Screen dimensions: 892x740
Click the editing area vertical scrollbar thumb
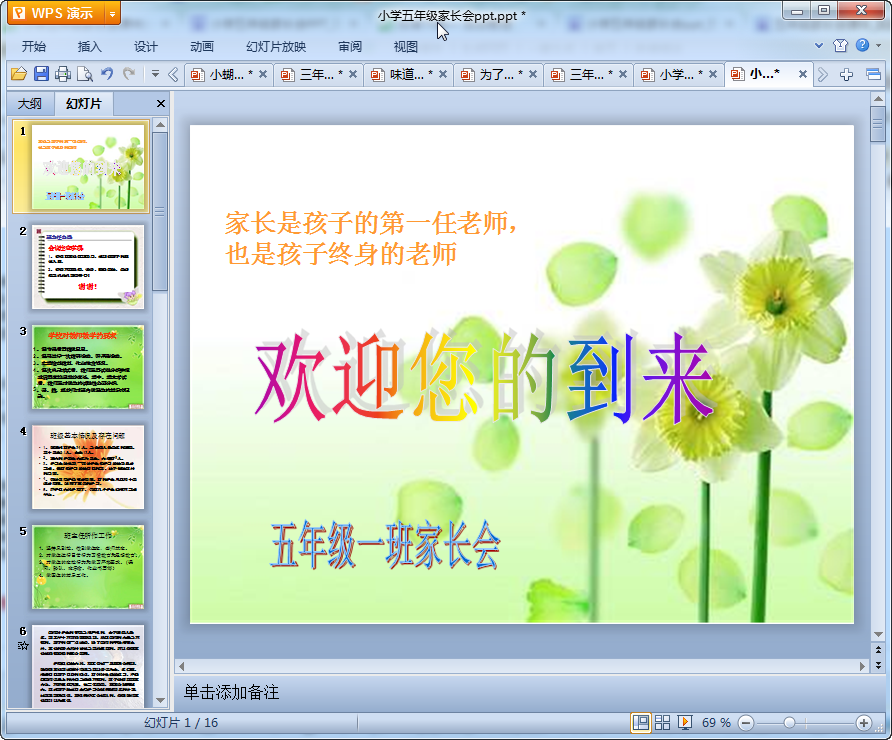coord(878,123)
